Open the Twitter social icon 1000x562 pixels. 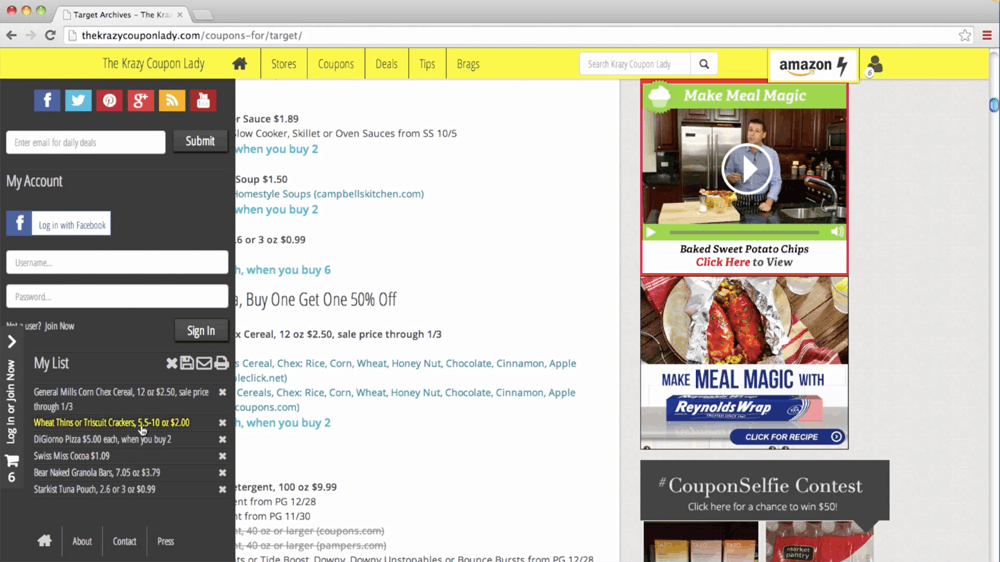point(78,100)
